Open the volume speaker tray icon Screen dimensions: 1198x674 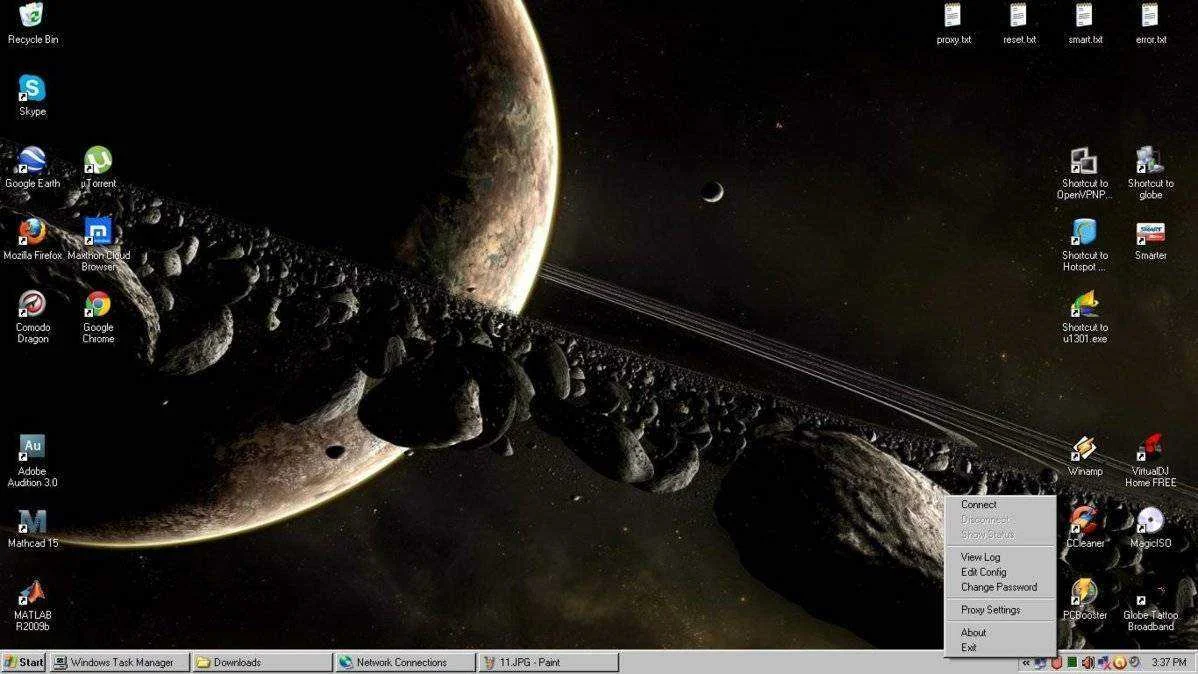(x=1088, y=663)
